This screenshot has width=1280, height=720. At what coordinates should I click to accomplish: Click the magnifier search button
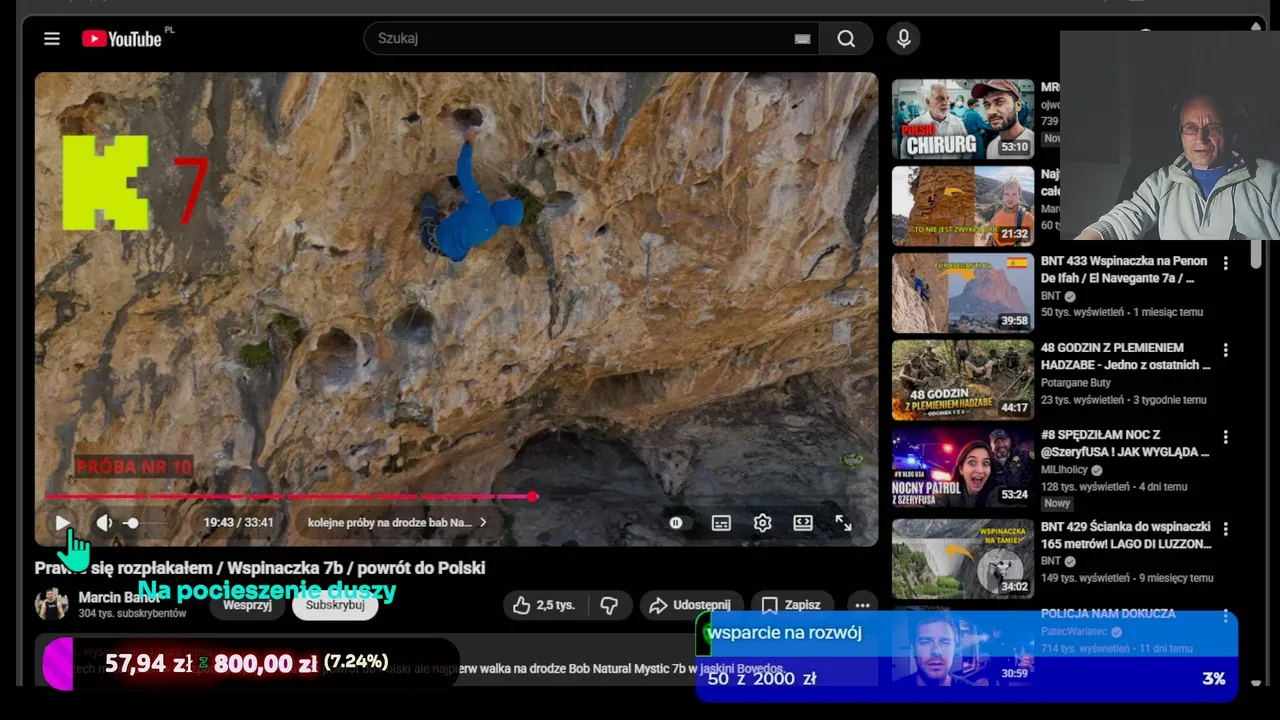pyautogui.click(x=846, y=38)
